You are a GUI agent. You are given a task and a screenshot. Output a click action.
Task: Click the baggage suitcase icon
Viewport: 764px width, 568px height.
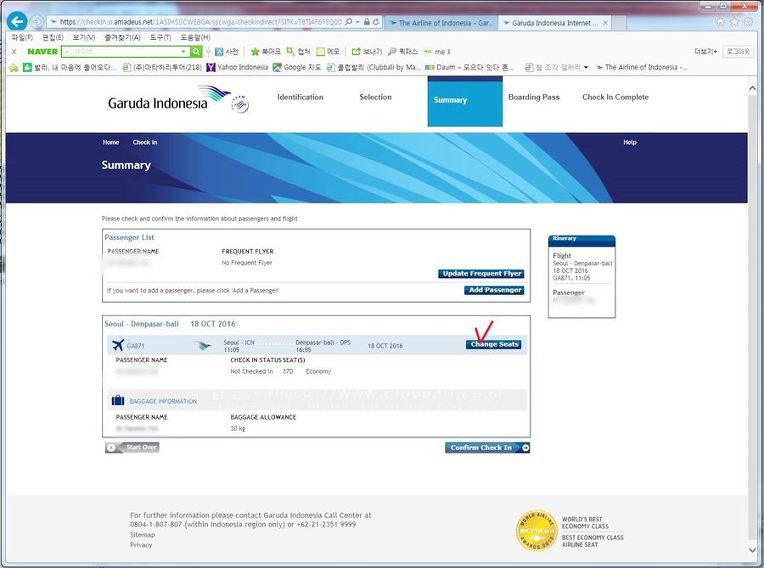[x=118, y=400]
